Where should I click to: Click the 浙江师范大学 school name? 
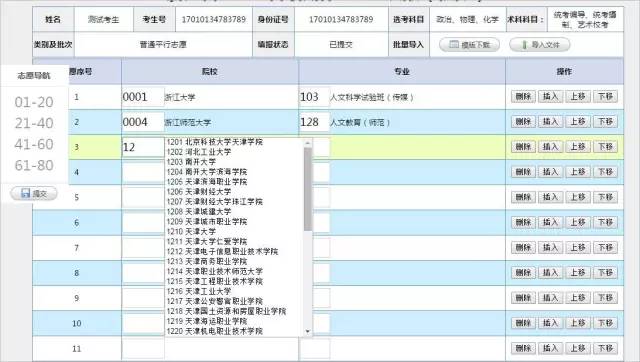188,122
